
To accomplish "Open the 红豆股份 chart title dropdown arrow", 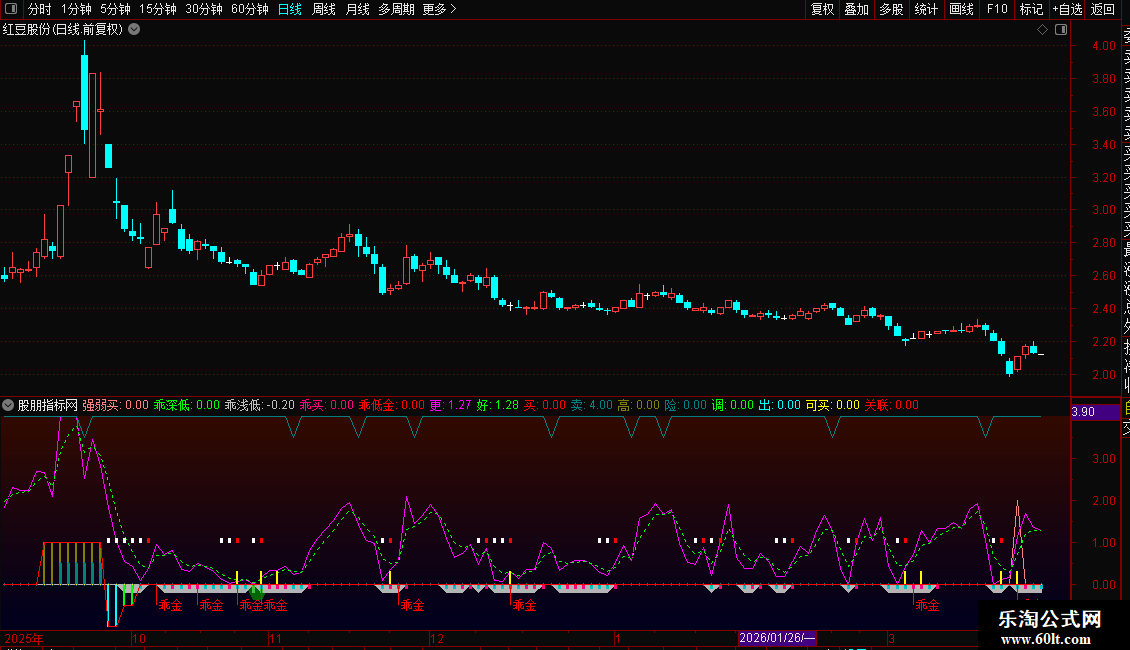I will pos(134,29).
